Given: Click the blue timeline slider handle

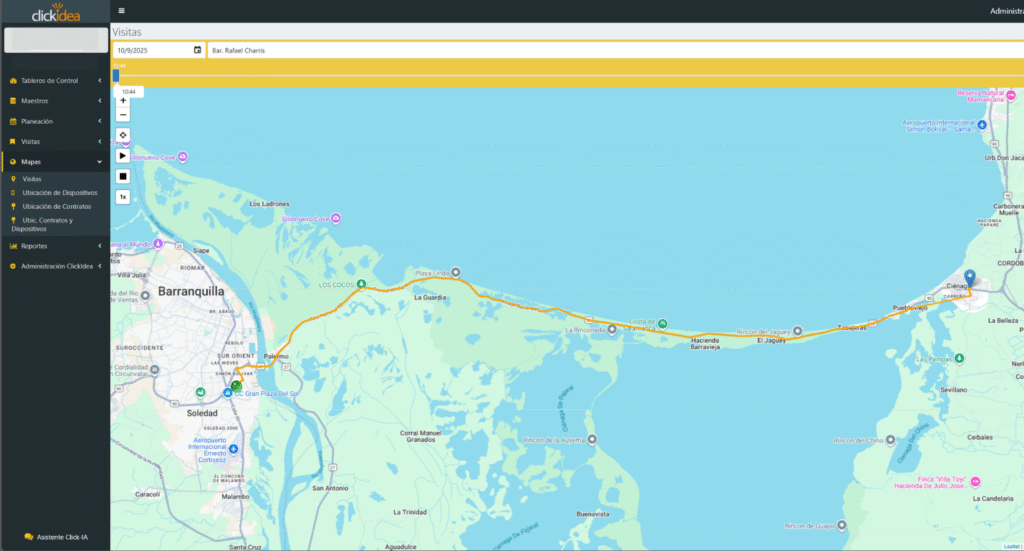Looking at the screenshot, I should point(116,75).
